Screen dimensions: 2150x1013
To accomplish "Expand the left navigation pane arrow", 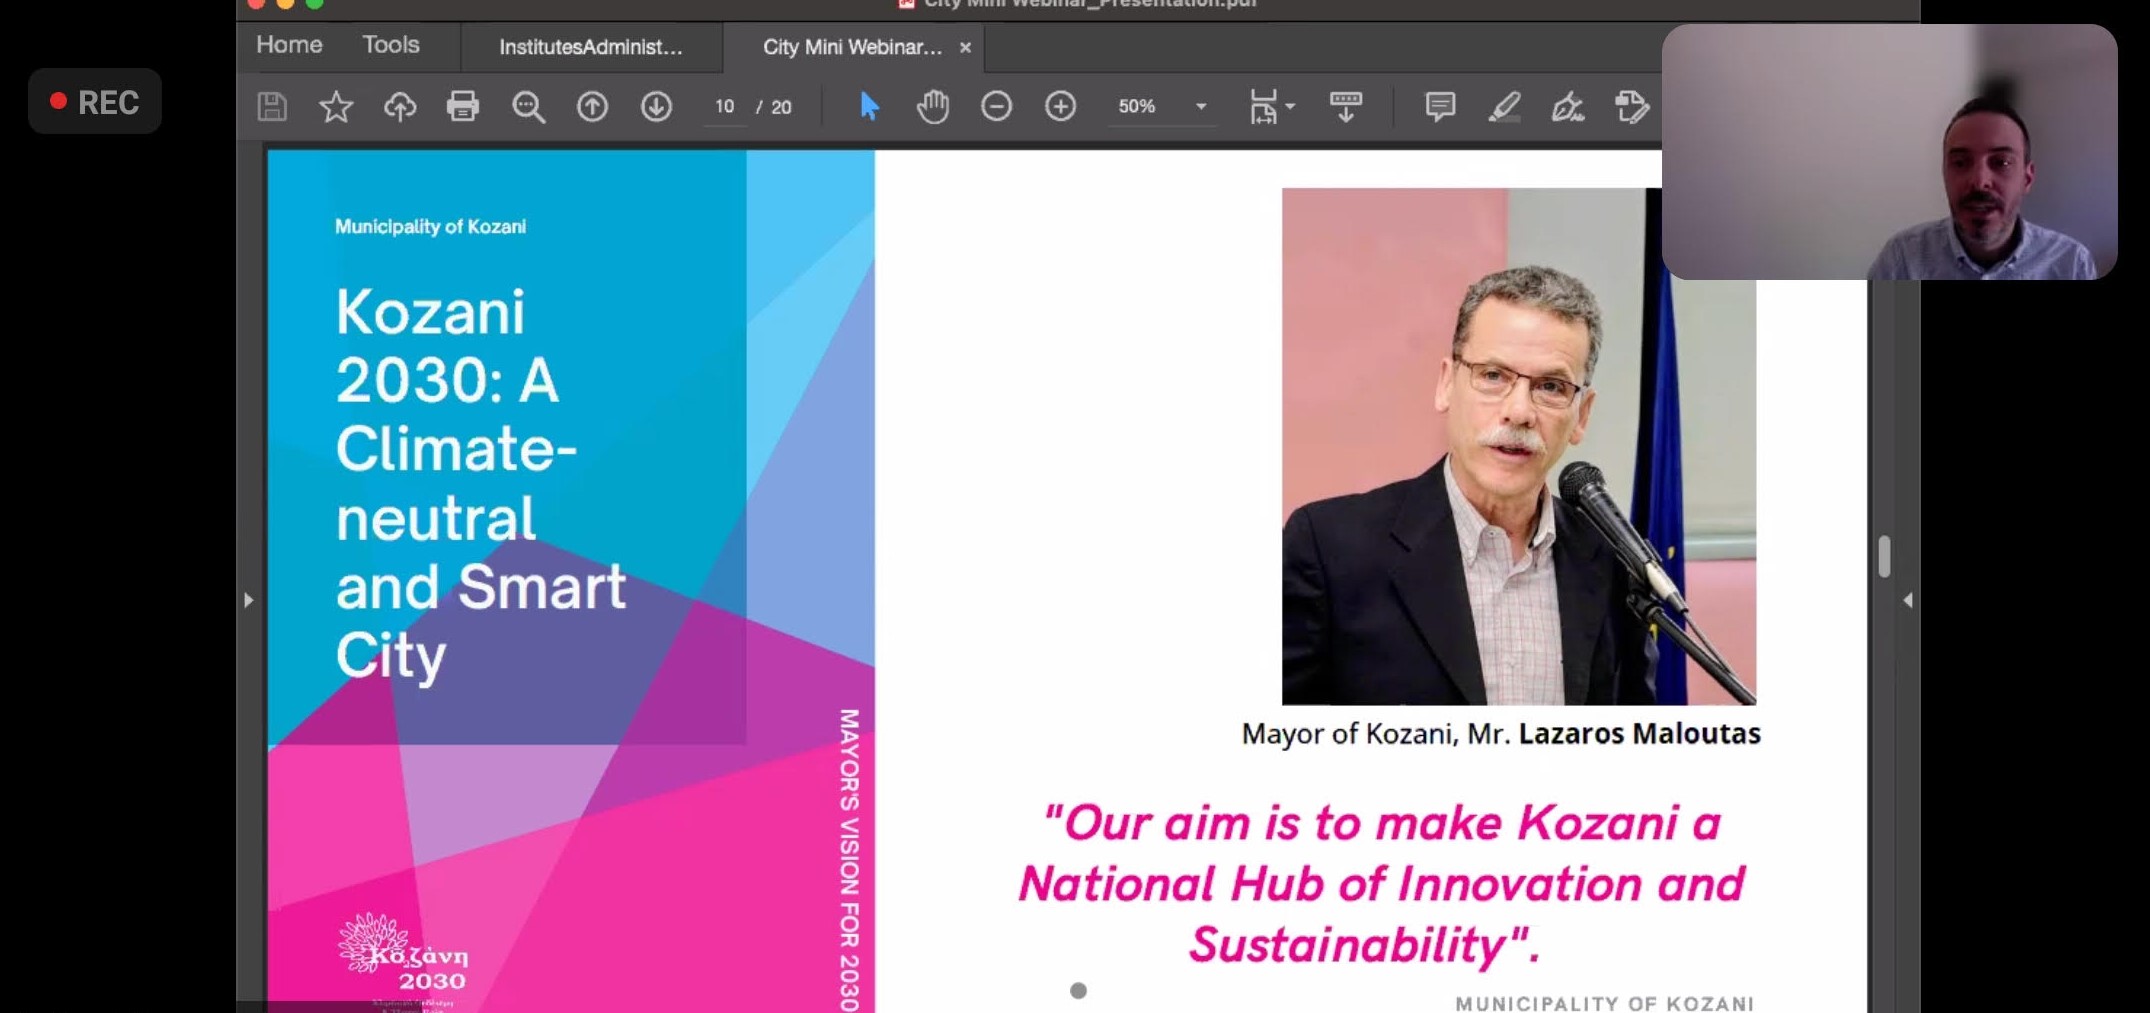I will [x=249, y=600].
